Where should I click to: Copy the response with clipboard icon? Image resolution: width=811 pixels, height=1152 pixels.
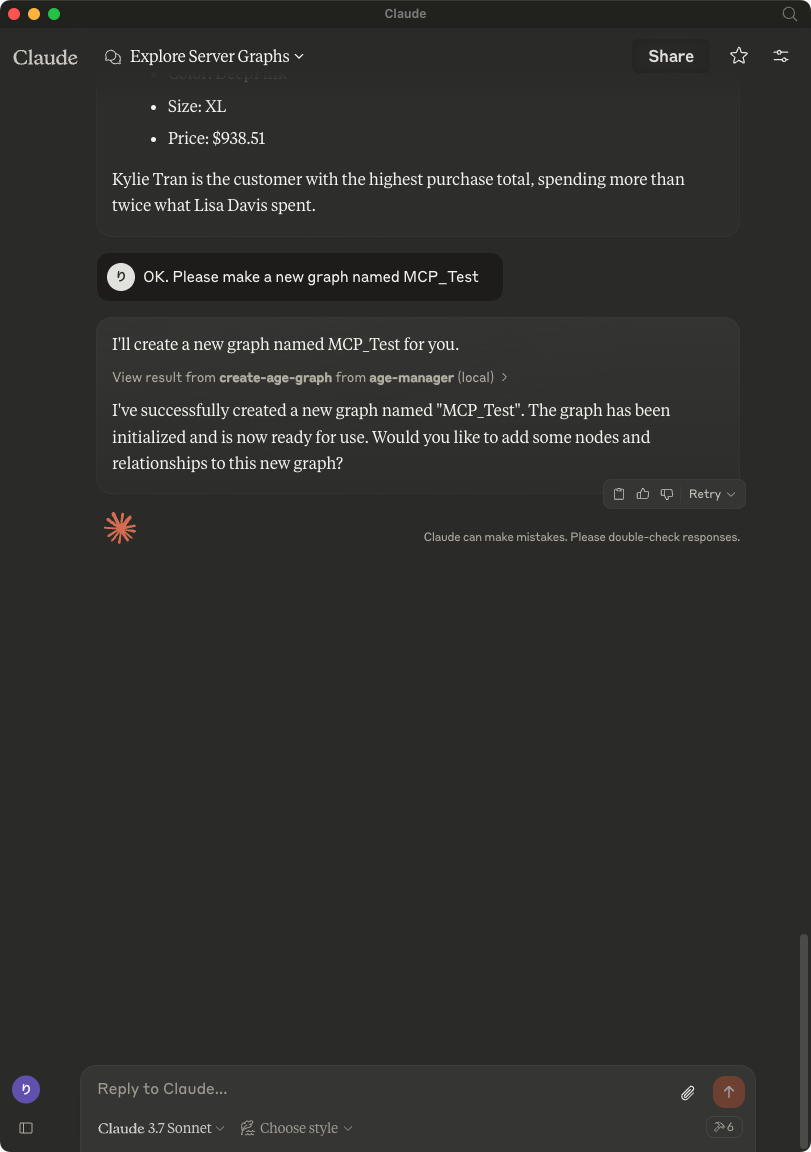point(619,494)
